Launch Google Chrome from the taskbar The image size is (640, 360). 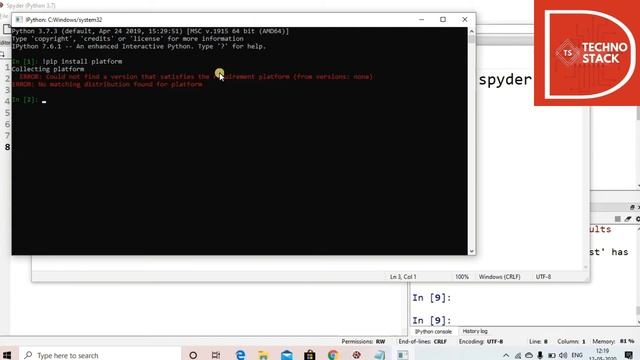click(x=333, y=355)
